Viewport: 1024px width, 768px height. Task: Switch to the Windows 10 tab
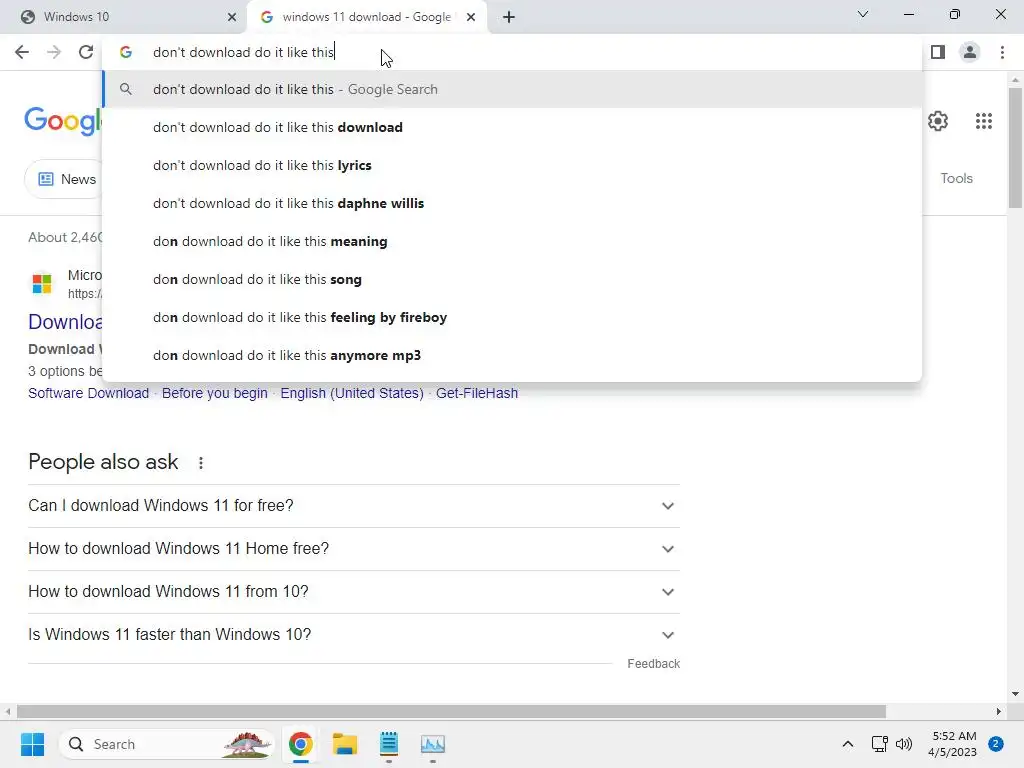point(124,17)
